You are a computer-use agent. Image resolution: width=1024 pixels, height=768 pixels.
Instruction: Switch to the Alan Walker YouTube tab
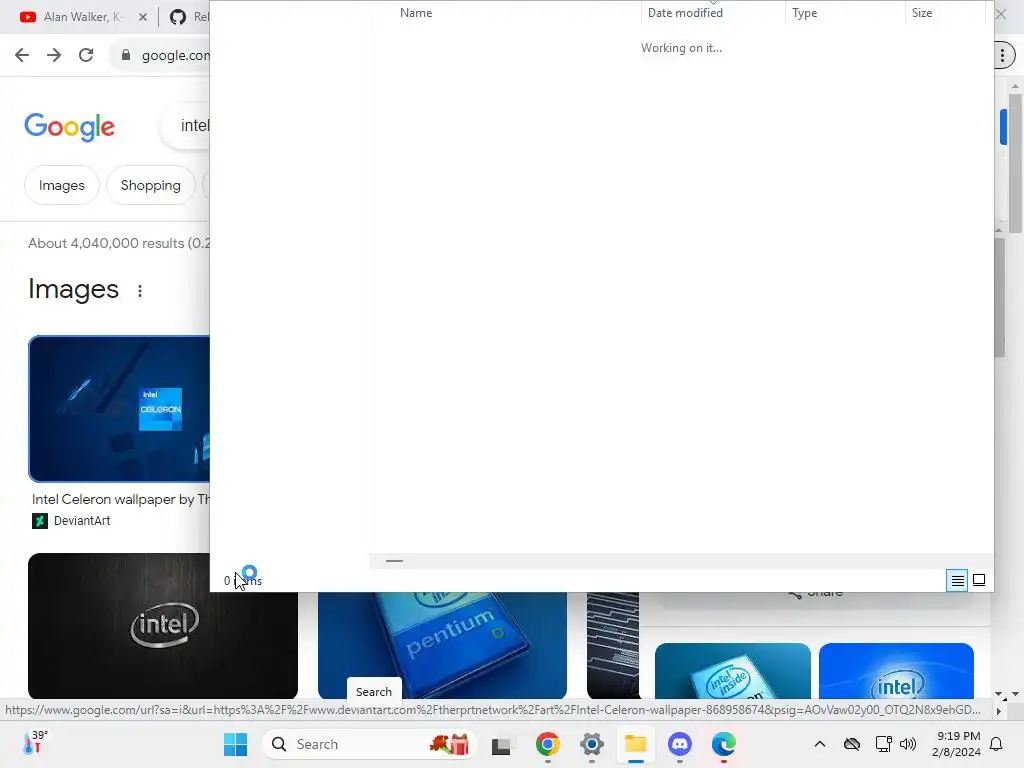pyautogui.click(x=83, y=17)
